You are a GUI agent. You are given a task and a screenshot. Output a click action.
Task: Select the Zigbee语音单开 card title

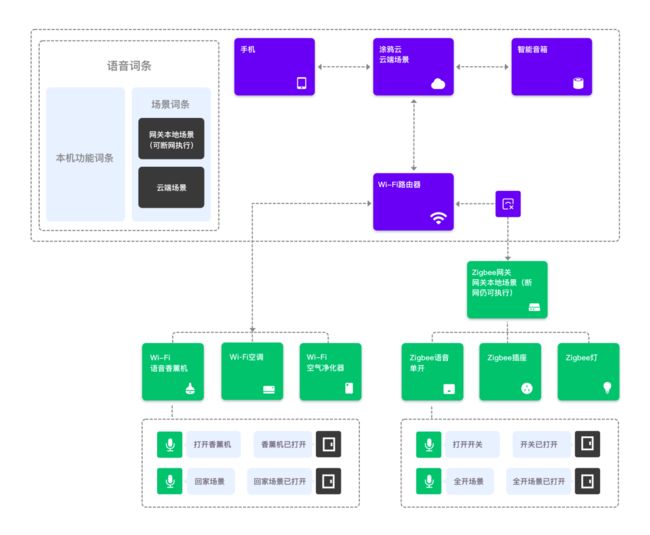click(x=429, y=363)
